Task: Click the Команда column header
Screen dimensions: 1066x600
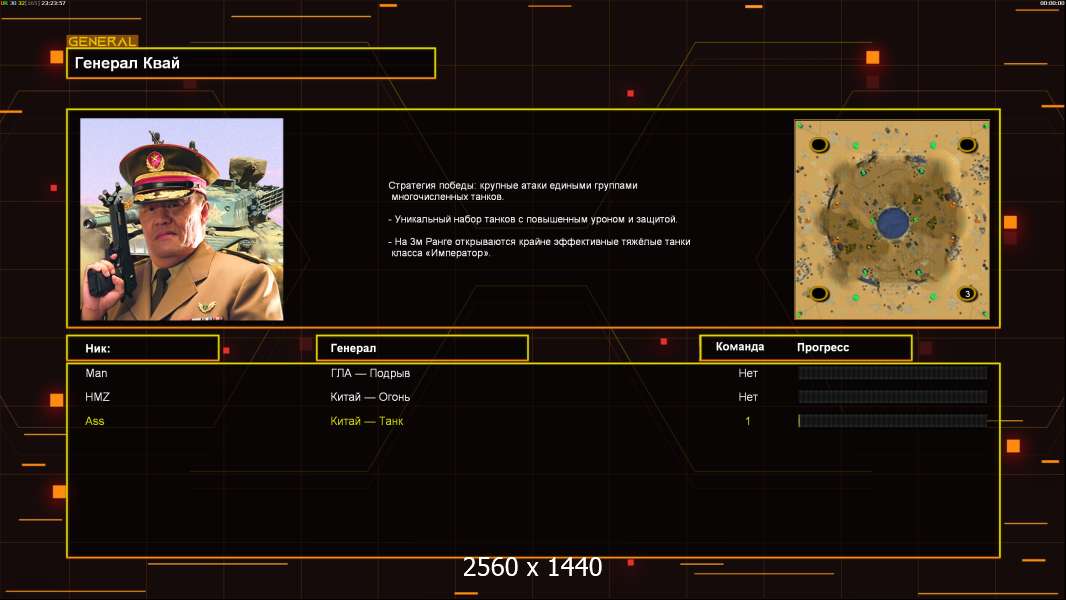Action: click(x=740, y=347)
